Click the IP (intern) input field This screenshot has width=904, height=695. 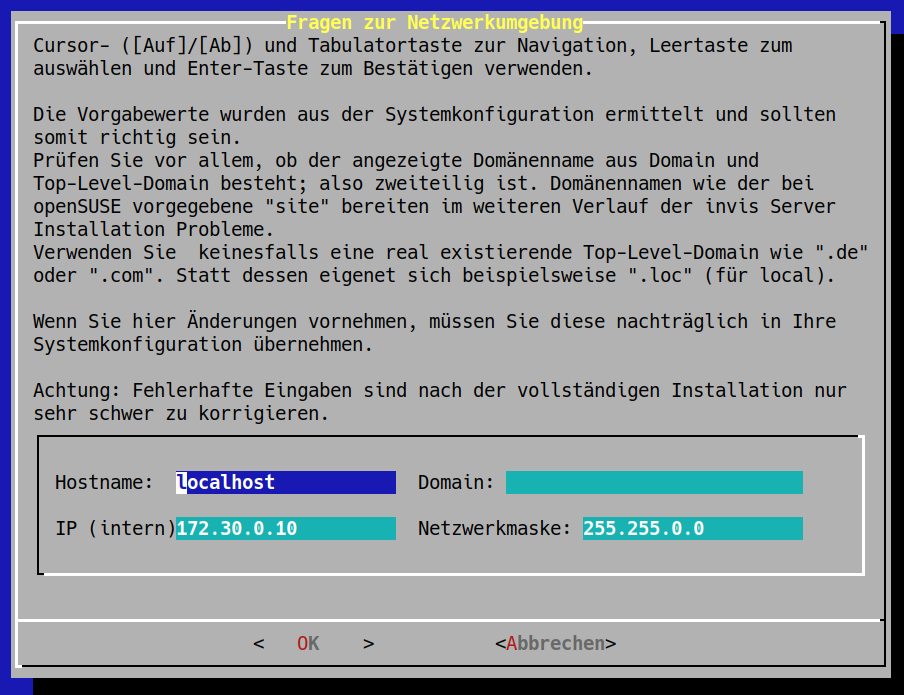(x=284, y=528)
